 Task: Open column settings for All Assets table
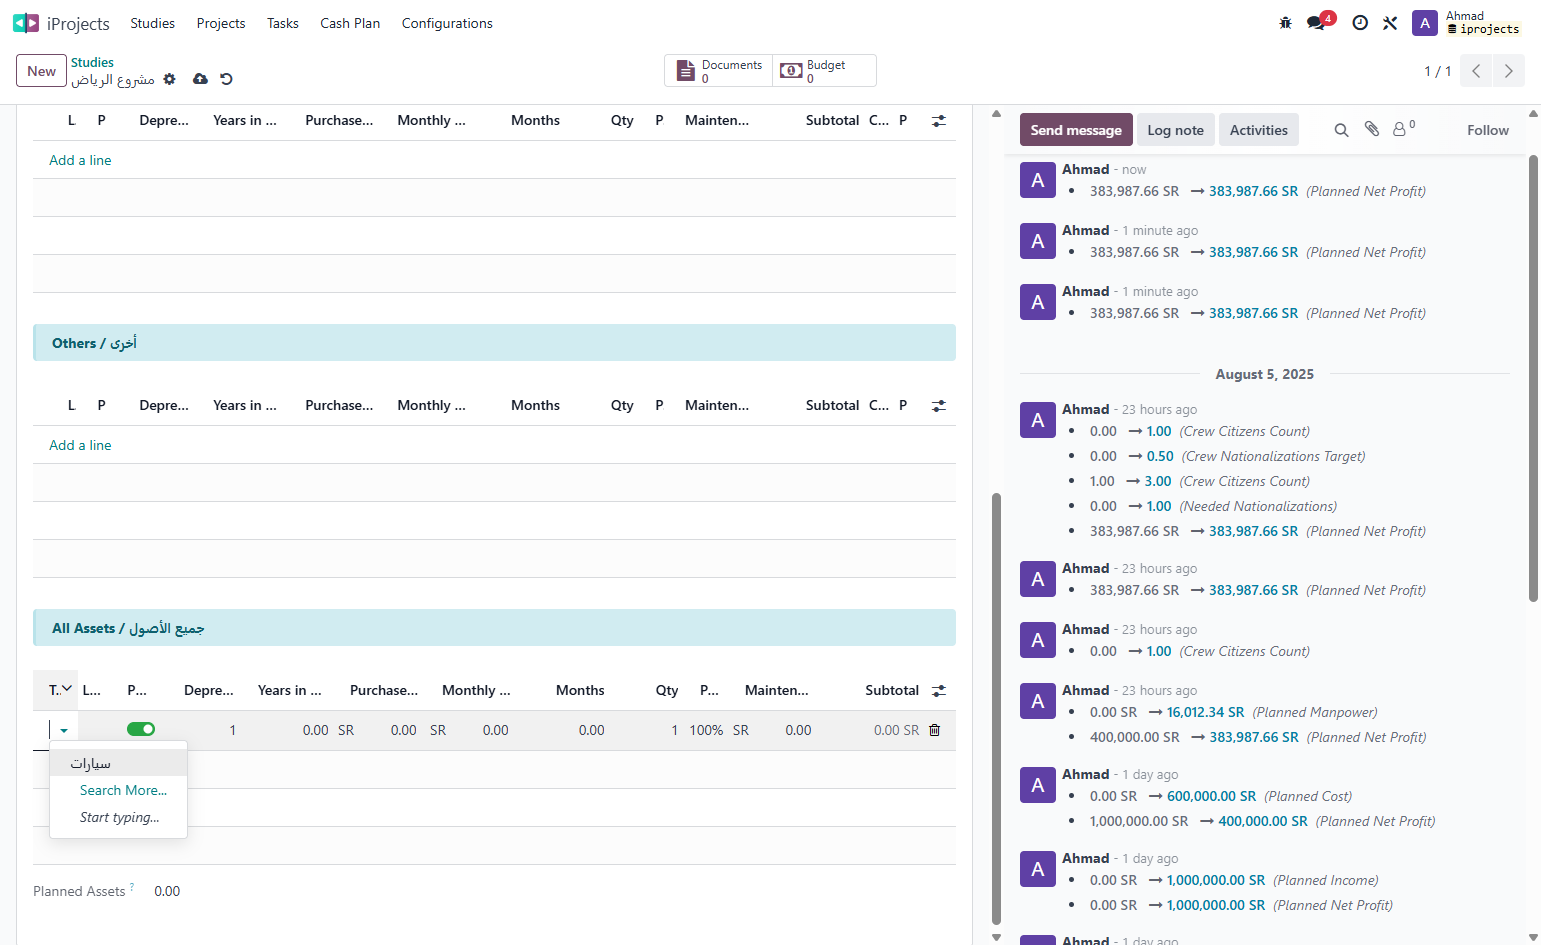[939, 690]
